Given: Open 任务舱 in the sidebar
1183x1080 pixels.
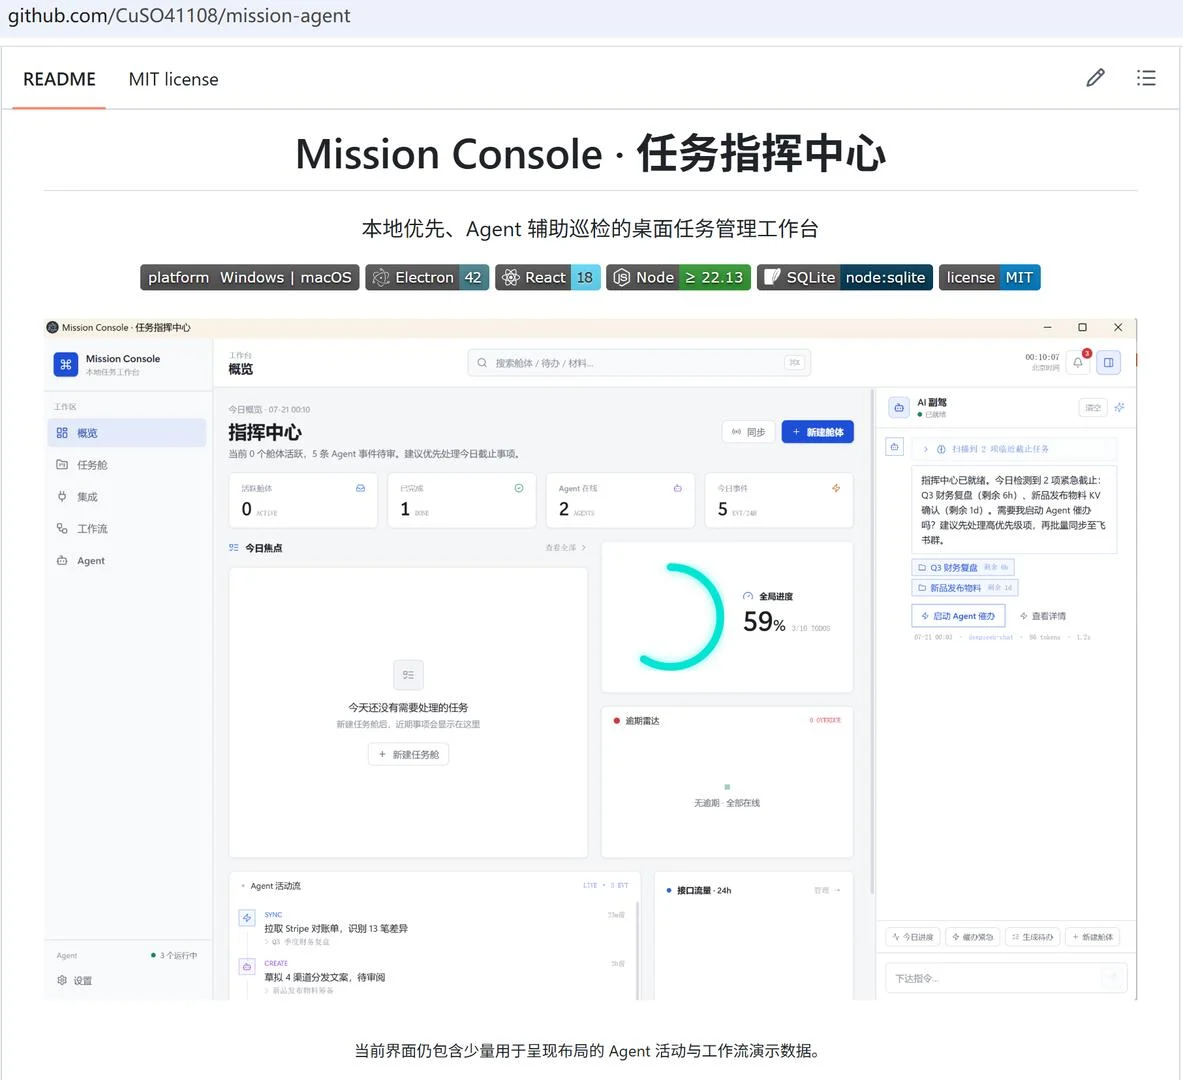Looking at the screenshot, I should pos(126,465).
